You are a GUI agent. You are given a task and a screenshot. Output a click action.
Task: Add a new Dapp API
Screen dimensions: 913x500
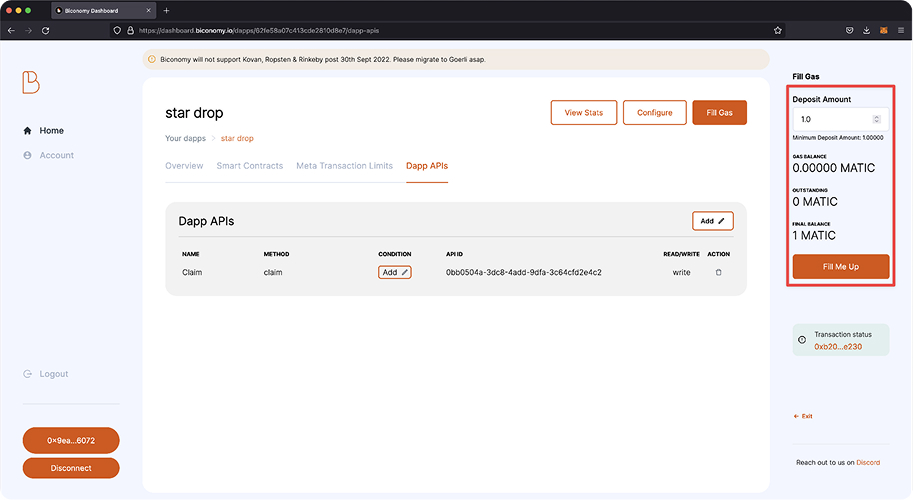[713, 221]
